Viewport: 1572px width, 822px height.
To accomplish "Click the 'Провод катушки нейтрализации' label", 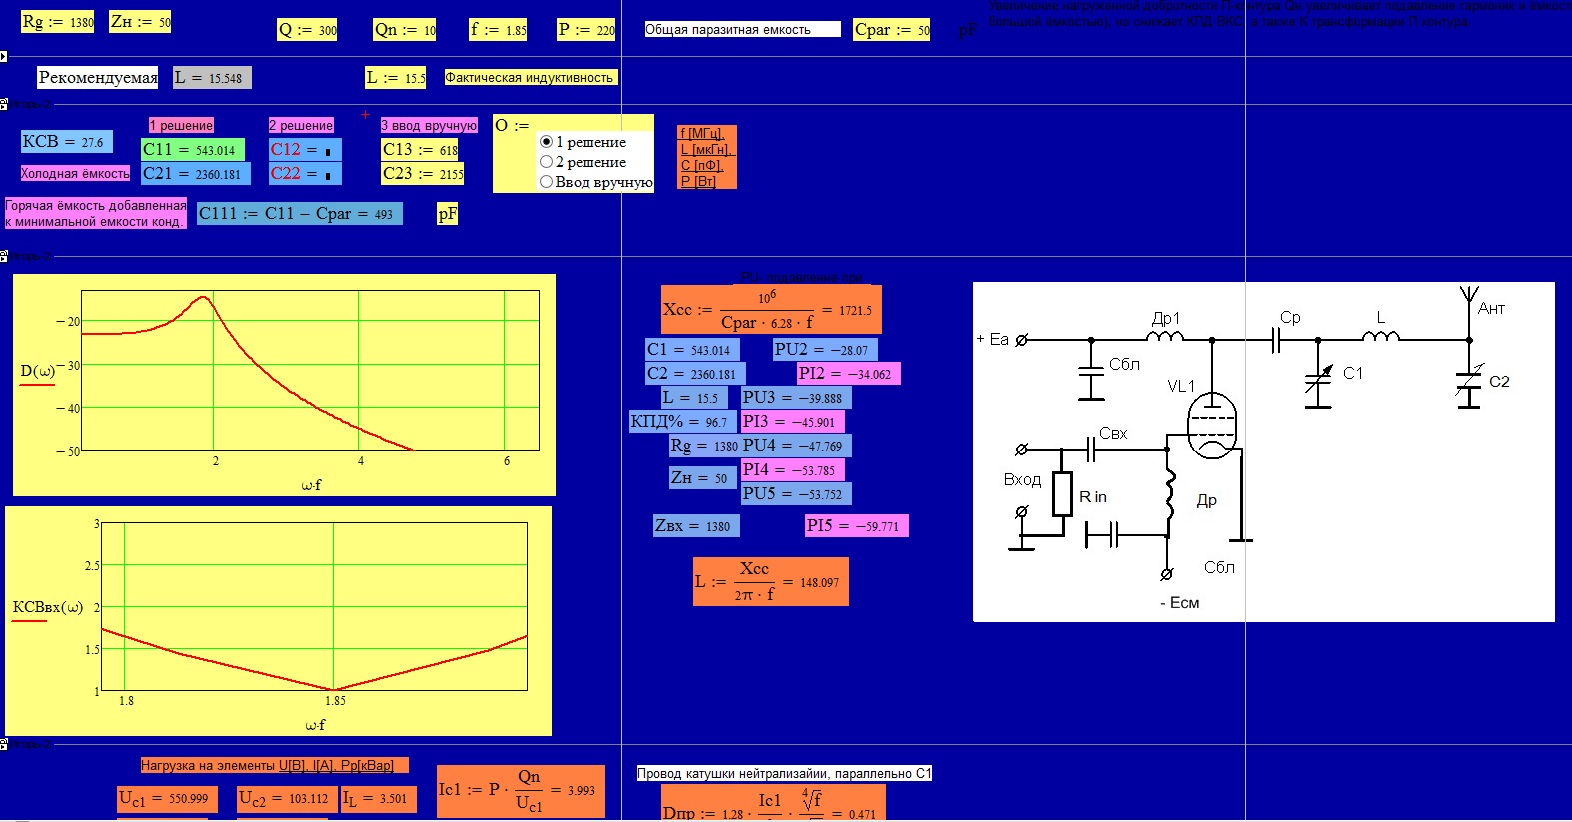I will tap(784, 773).
